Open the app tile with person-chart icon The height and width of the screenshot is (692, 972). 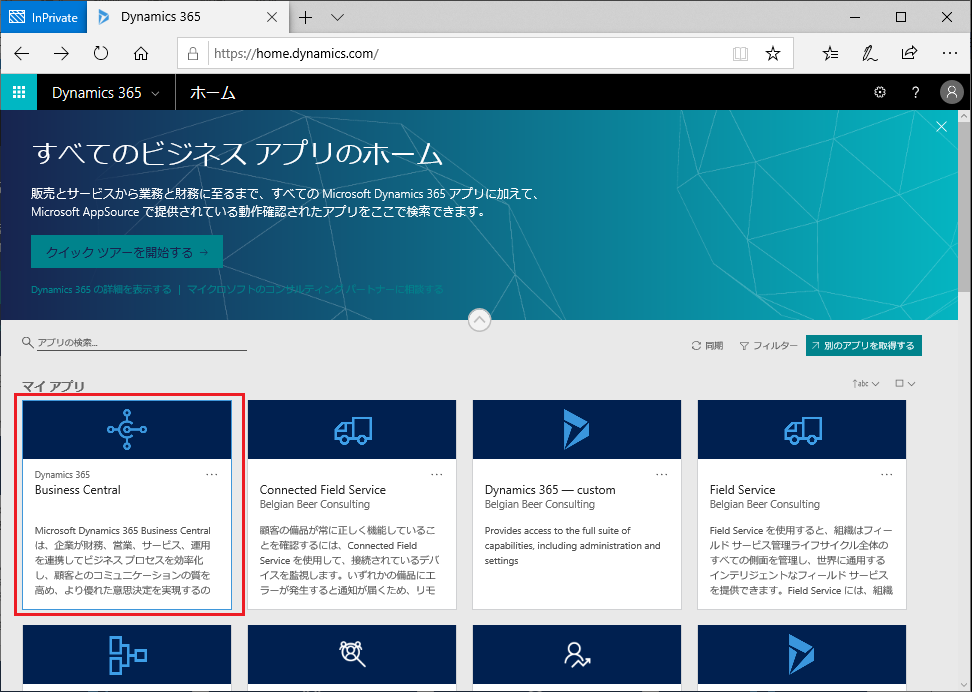pos(577,655)
